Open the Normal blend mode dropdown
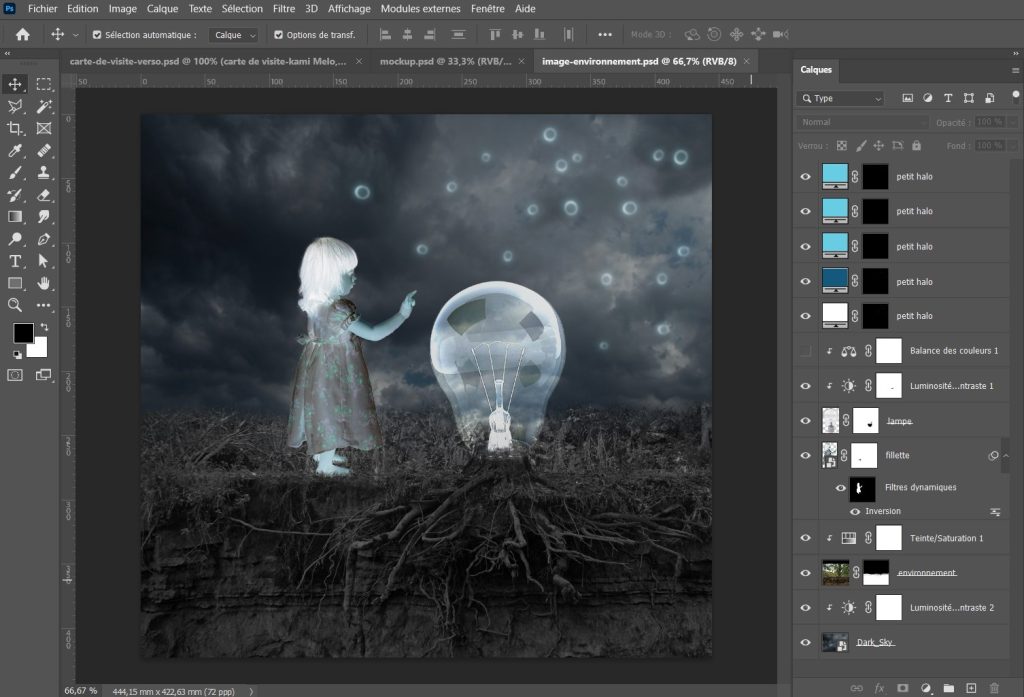This screenshot has height=697, width=1024. point(862,122)
